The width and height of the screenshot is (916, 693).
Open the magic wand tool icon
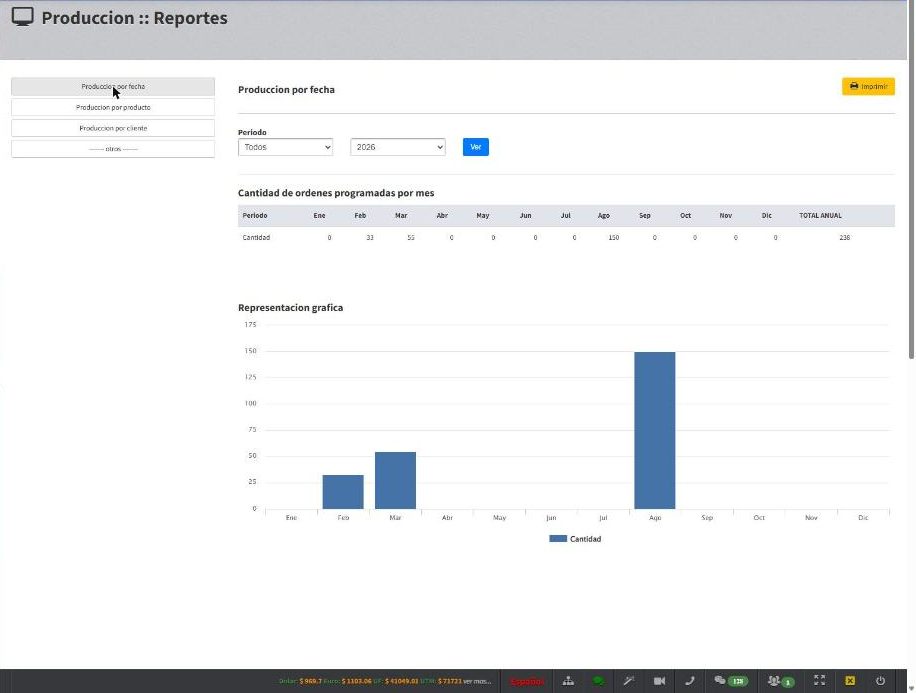[x=629, y=681]
